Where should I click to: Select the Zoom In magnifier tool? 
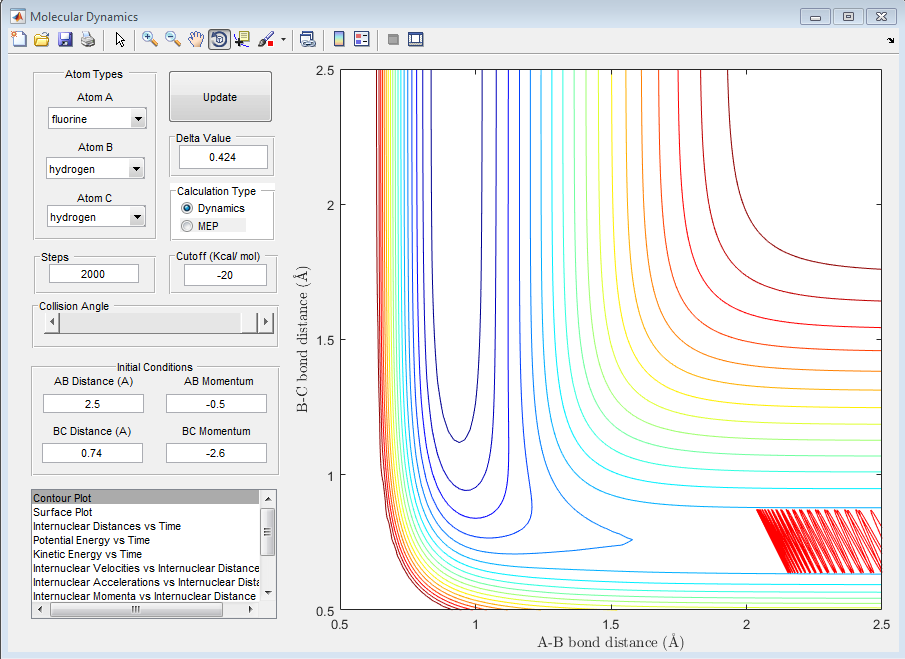(150, 40)
